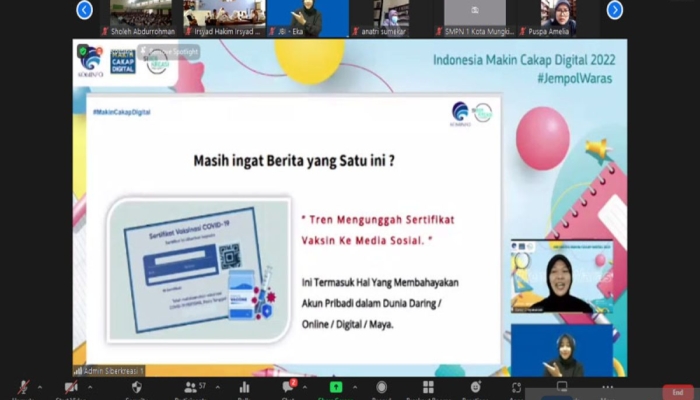The width and height of the screenshot is (700, 400).
Task: Open the Polls bar chart icon
Action: click(244, 387)
